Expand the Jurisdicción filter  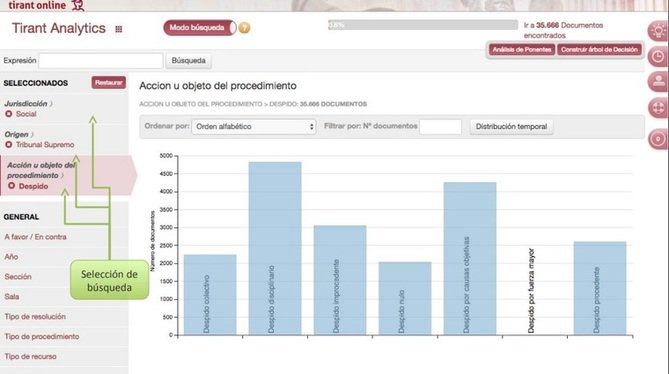pos(28,104)
